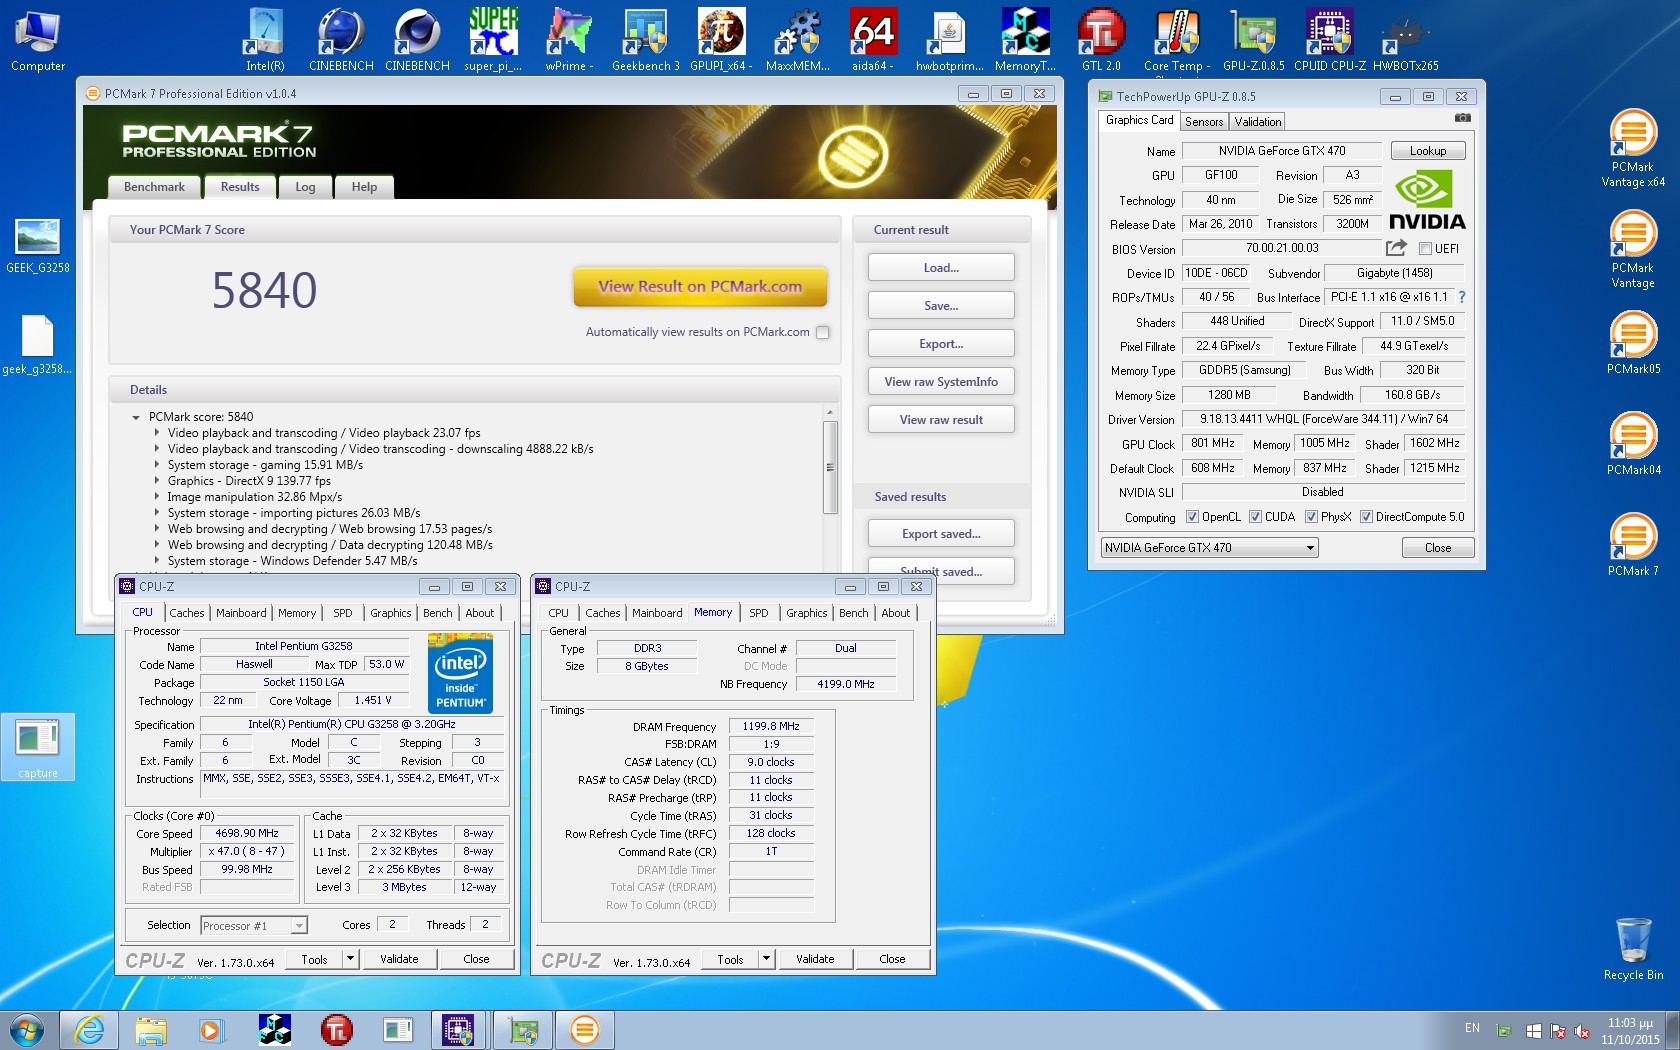Switch to the Benchmark tab in PCMark 7

[x=154, y=187]
